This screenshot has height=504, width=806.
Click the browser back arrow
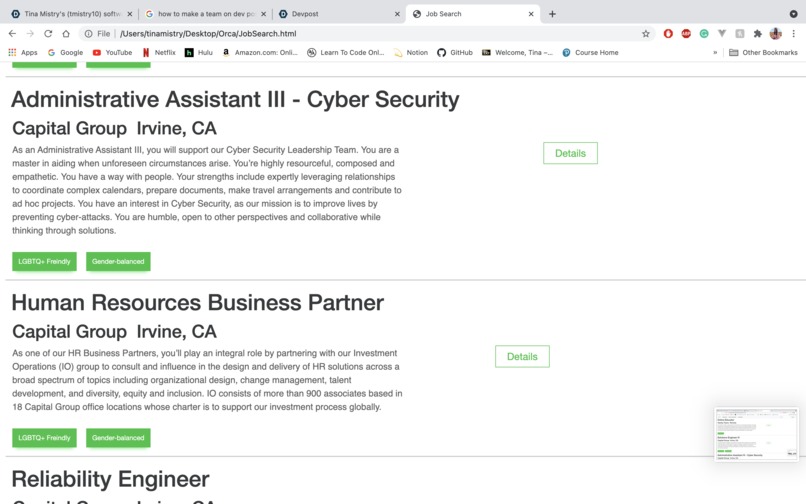12,33
